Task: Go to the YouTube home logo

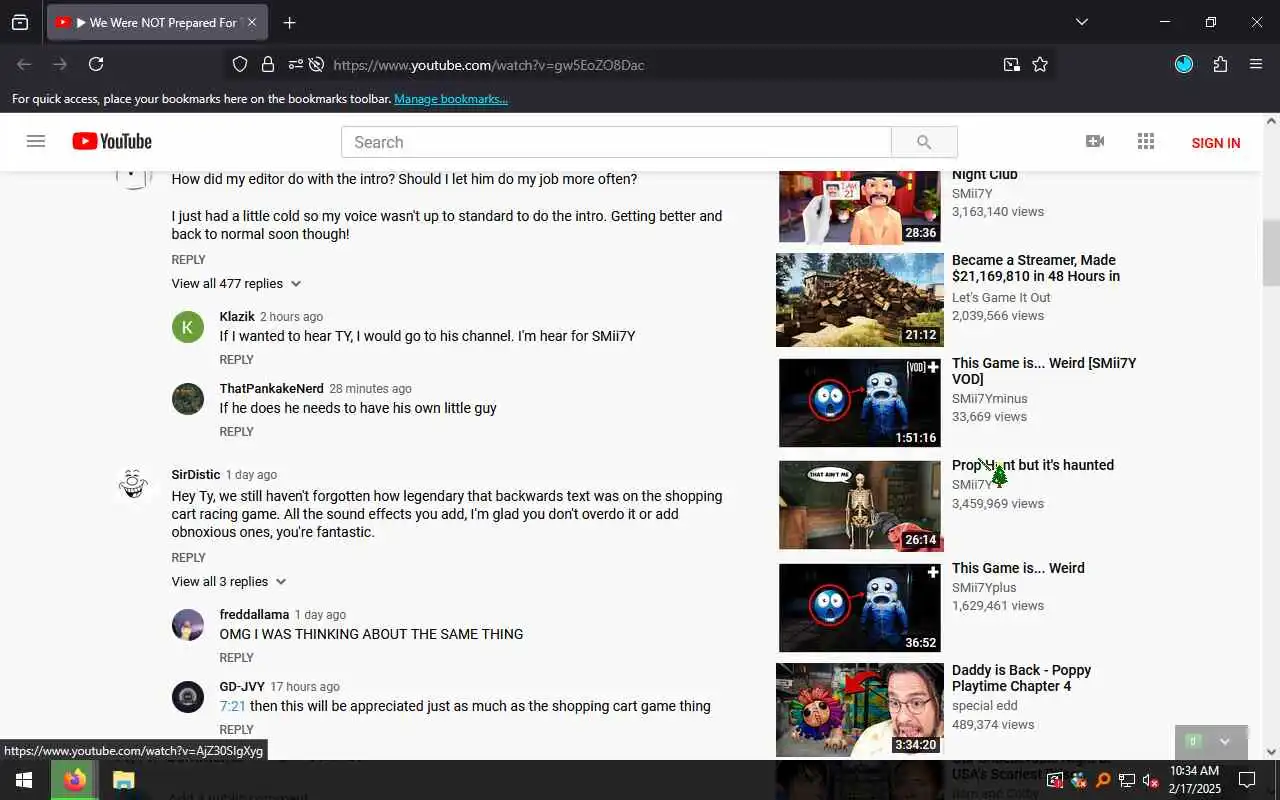Action: [112, 141]
